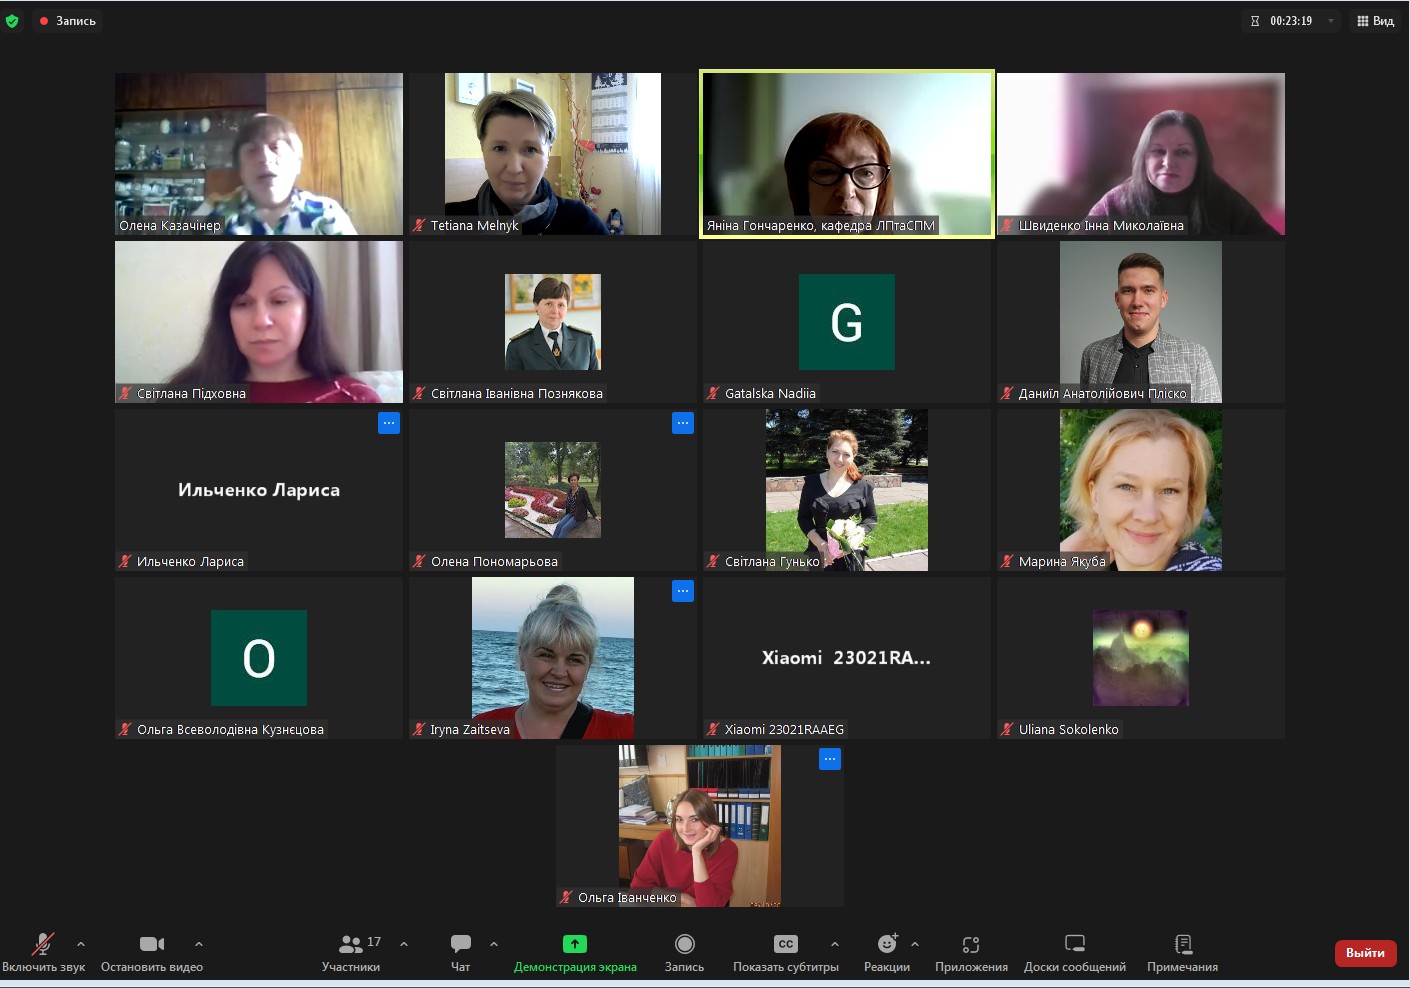Toggle Показать субтитры captions

[786, 951]
